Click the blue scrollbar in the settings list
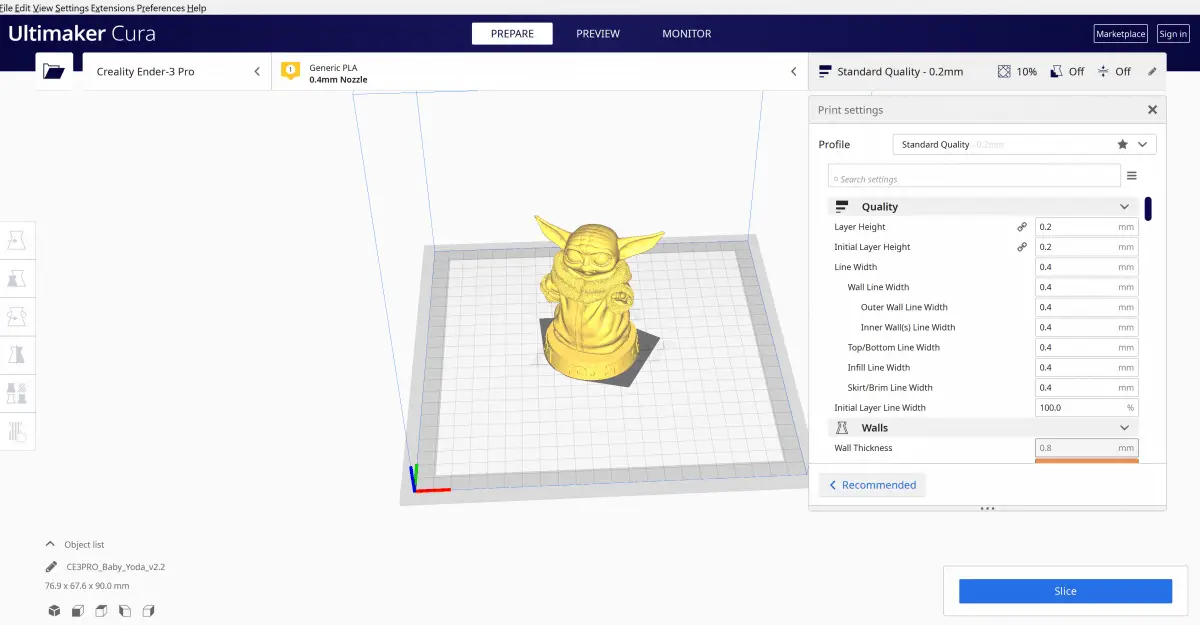The image size is (1200, 625). click(x=1148, y=207)
